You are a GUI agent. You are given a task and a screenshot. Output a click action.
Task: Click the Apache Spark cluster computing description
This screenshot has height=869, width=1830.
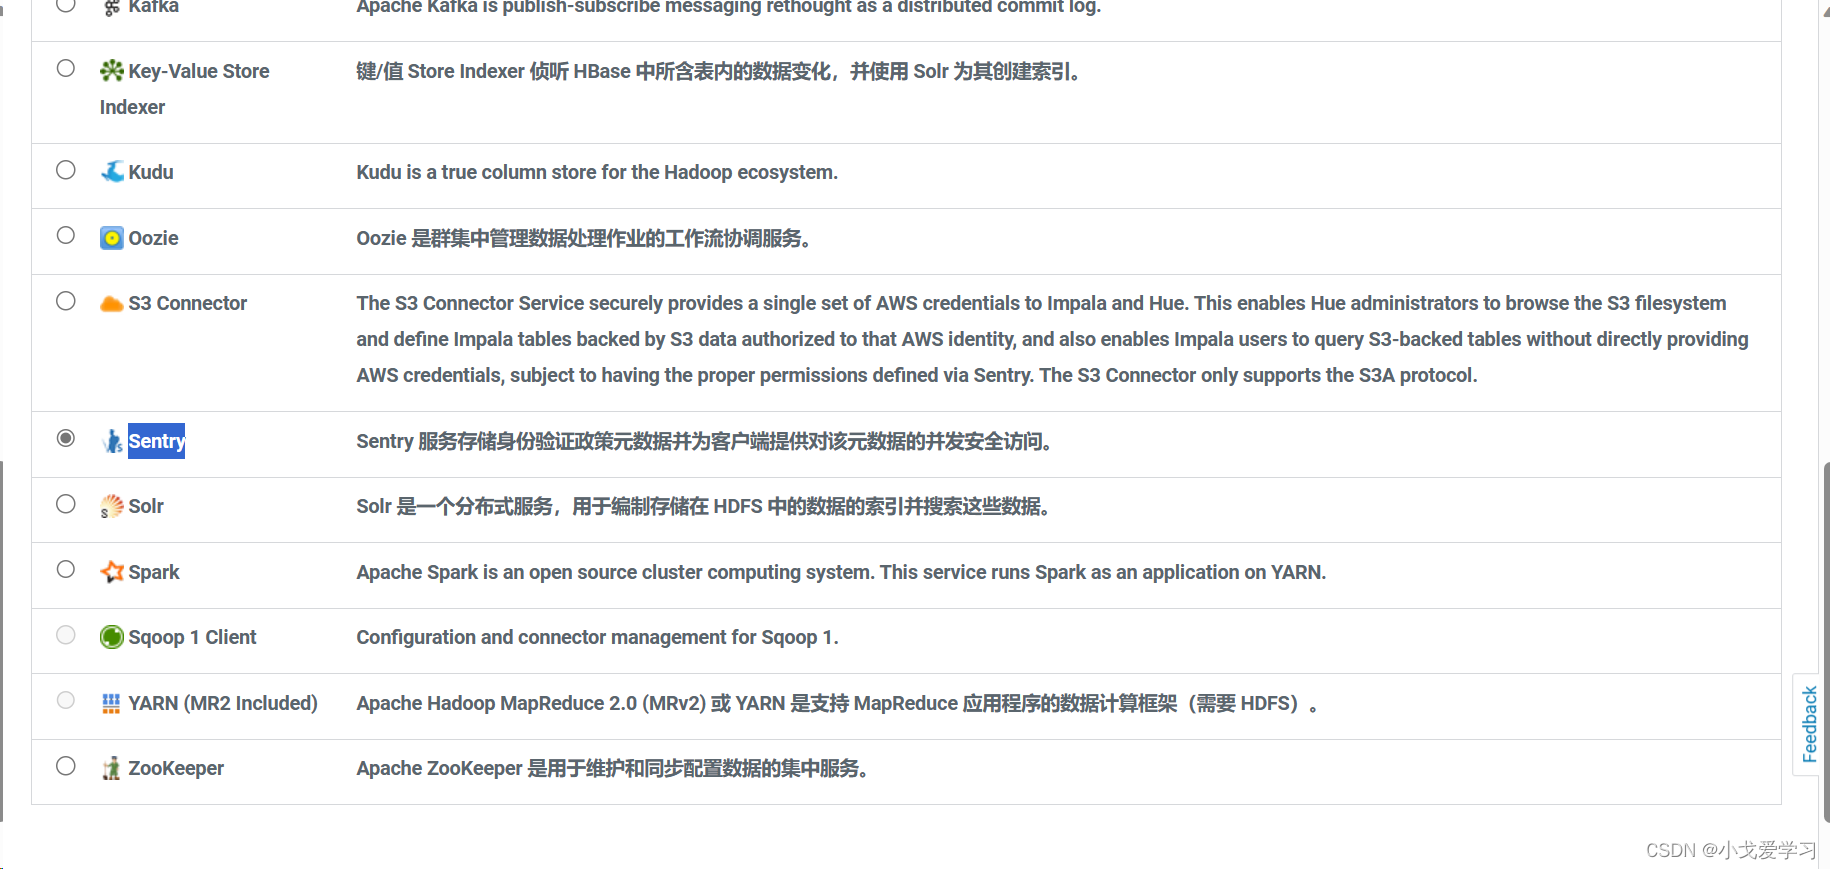841,572
